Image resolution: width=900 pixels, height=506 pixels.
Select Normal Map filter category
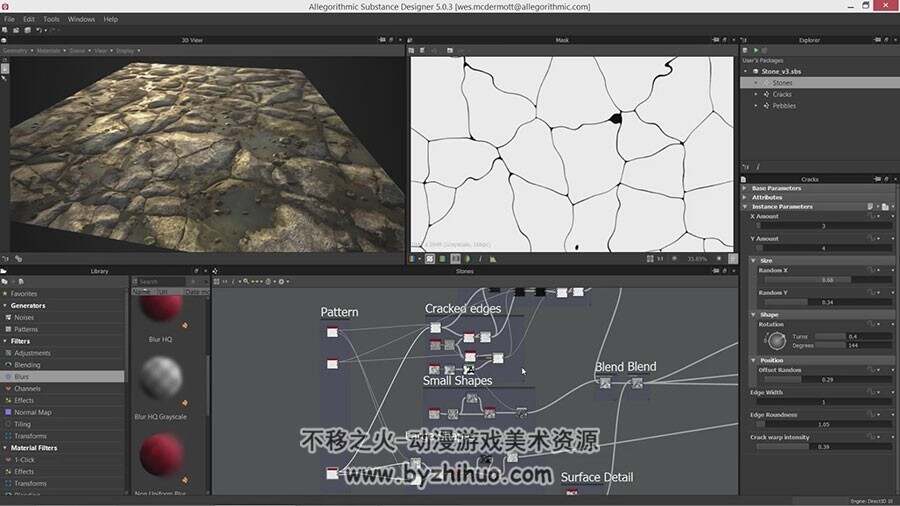pos(33,412)
